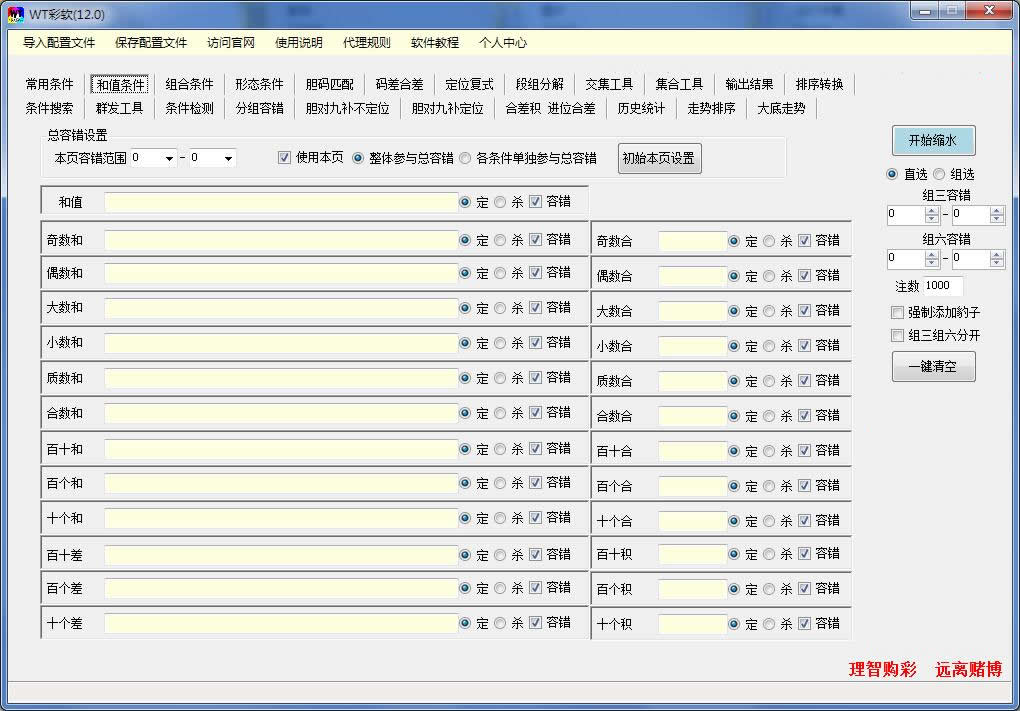Open the second 容错范围 dropdown
This screenshot has width=1020, height=711.
[x=228, y=158]
